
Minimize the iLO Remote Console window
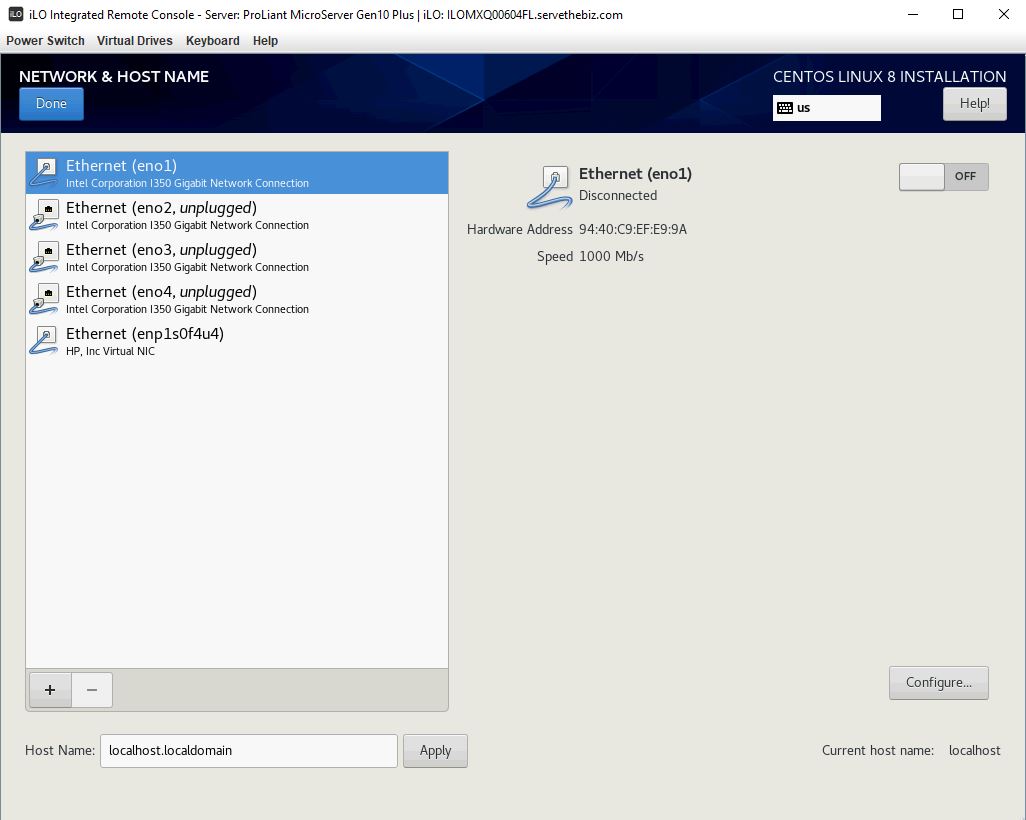click(x=913, y=14)
